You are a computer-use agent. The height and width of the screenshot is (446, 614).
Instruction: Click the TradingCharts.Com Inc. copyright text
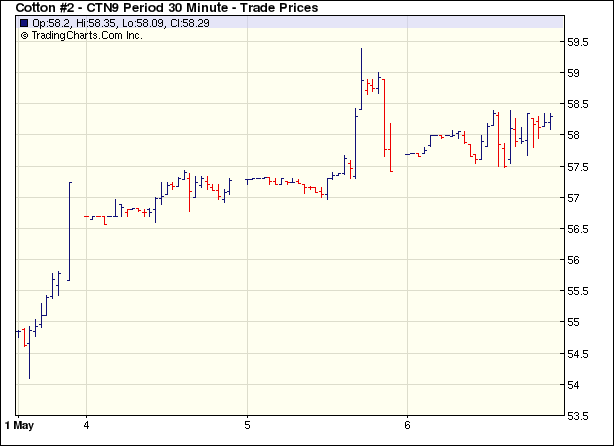point(82,35)
